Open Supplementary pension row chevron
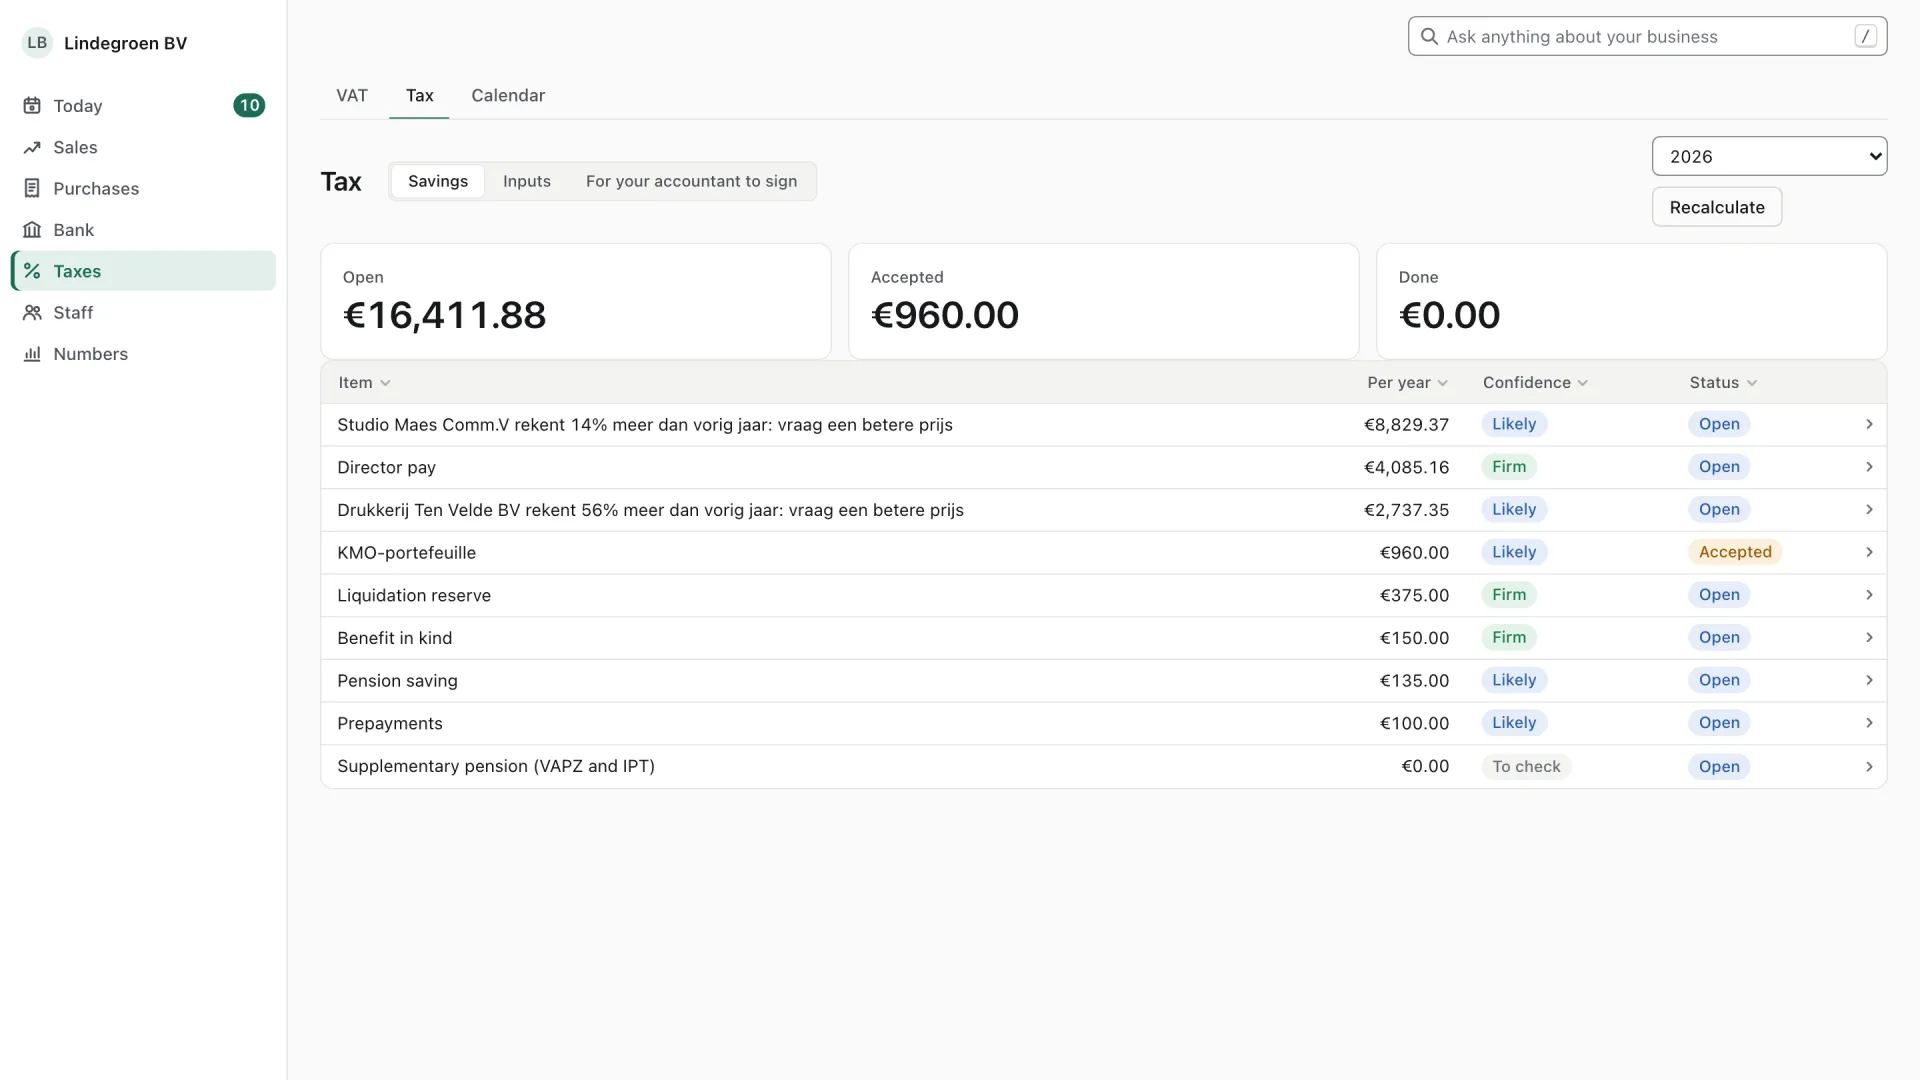Screen dimensions: 1920x1080 [1869, 766]
